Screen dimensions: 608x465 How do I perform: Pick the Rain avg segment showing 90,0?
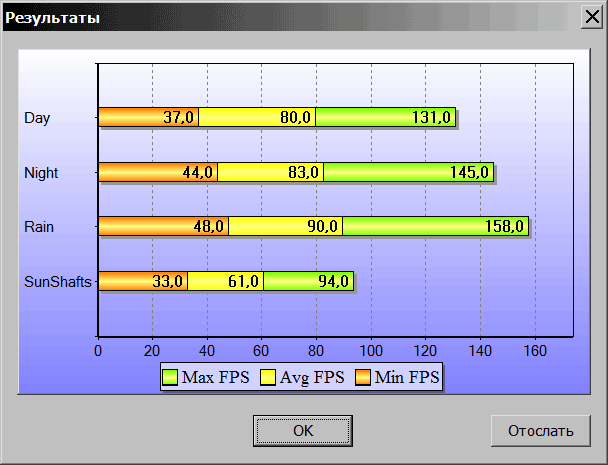tap(285, 226)
